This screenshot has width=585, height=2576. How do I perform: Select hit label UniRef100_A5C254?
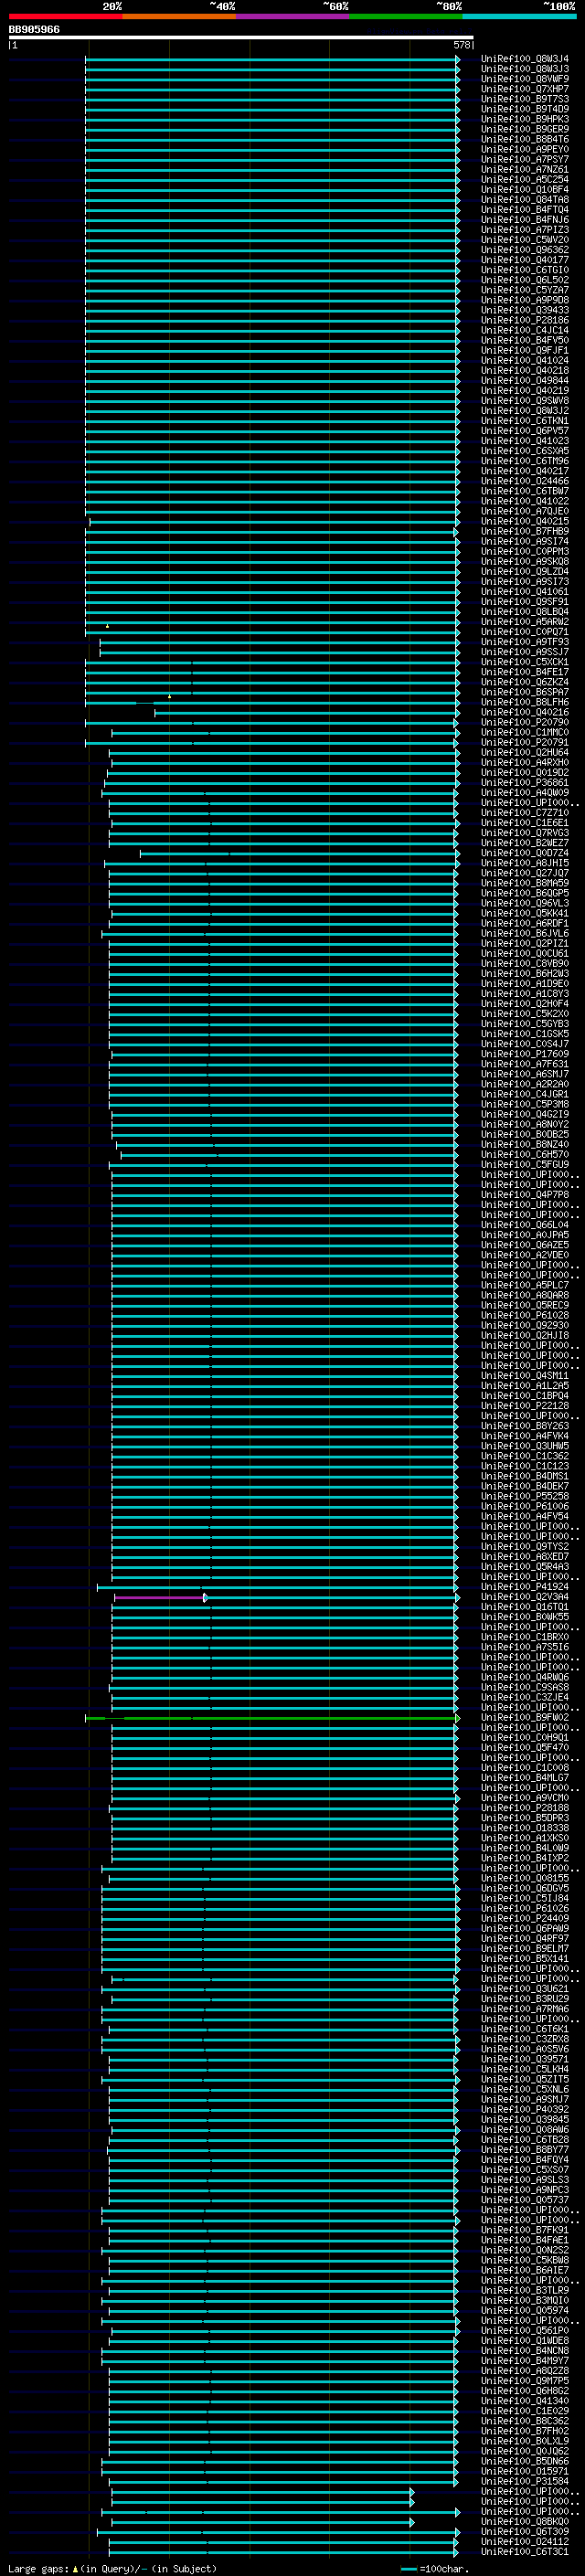[525, 179]
